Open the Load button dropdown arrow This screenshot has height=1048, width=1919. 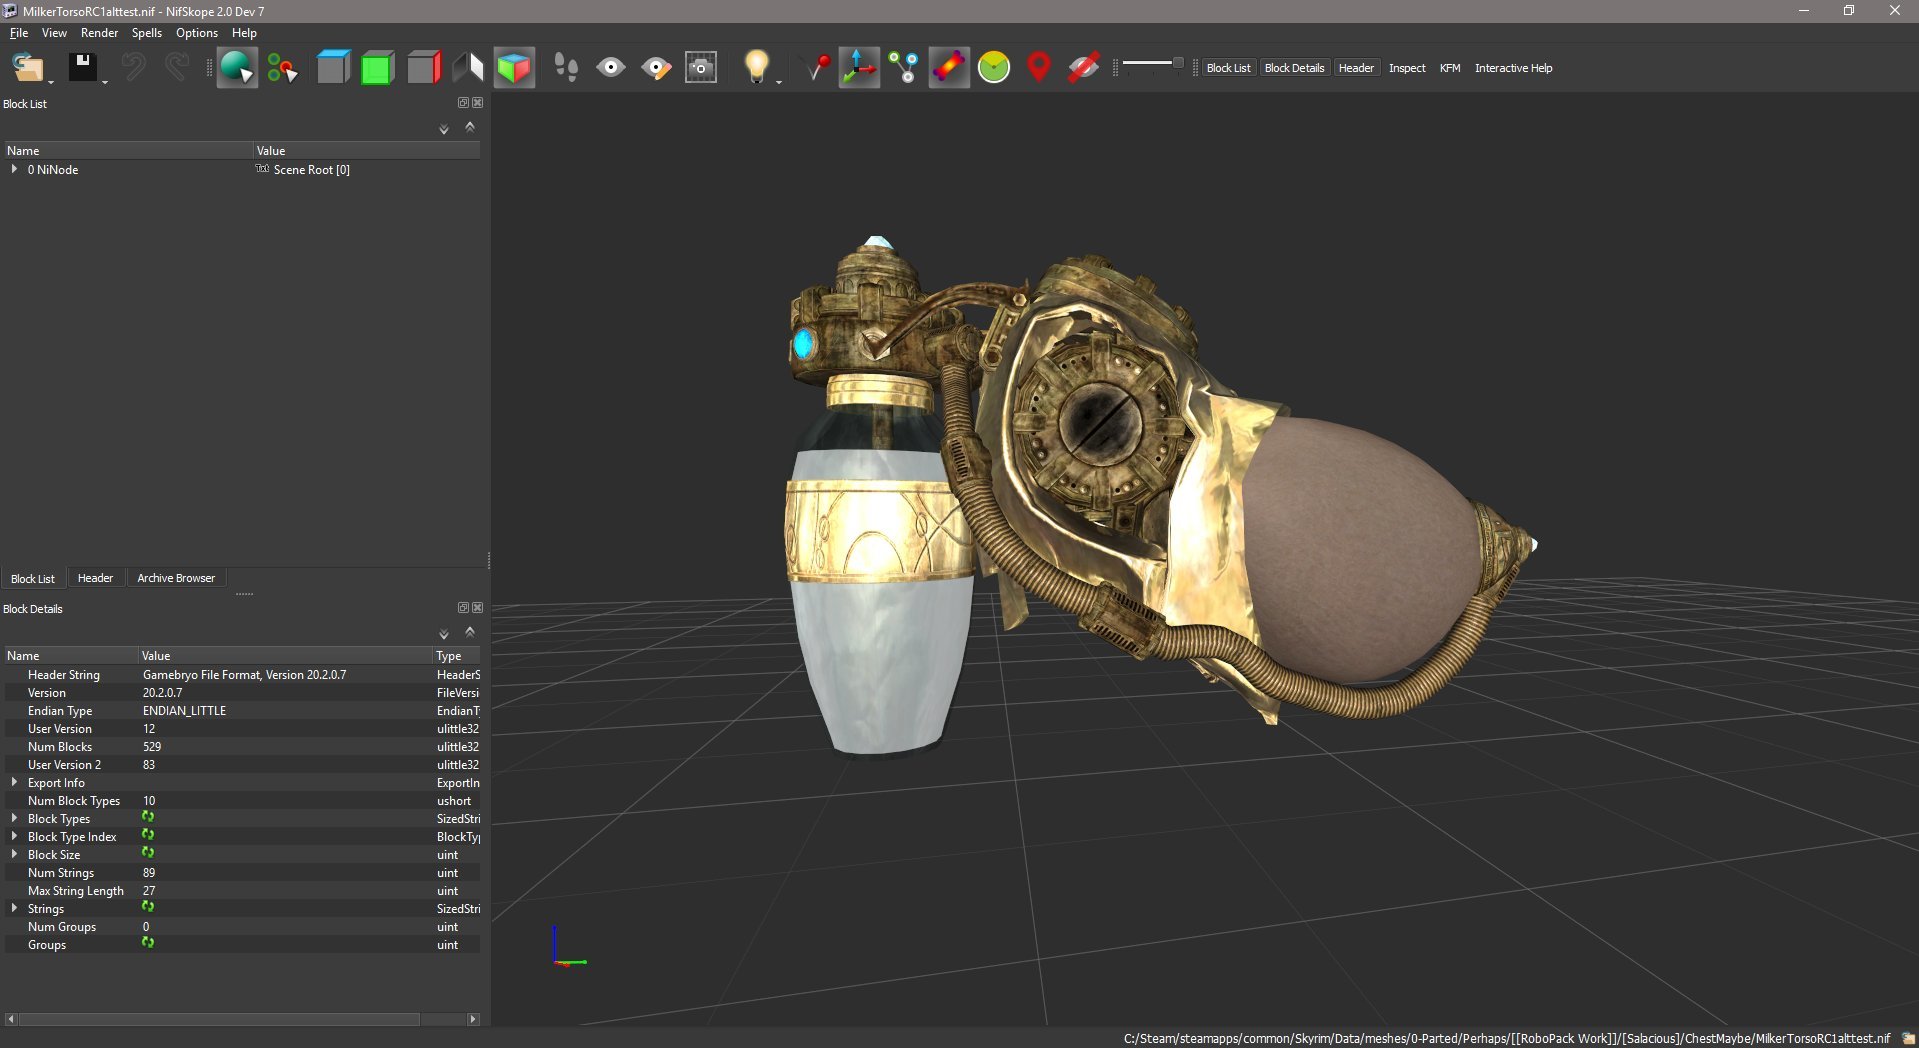(x=51, y=81)
